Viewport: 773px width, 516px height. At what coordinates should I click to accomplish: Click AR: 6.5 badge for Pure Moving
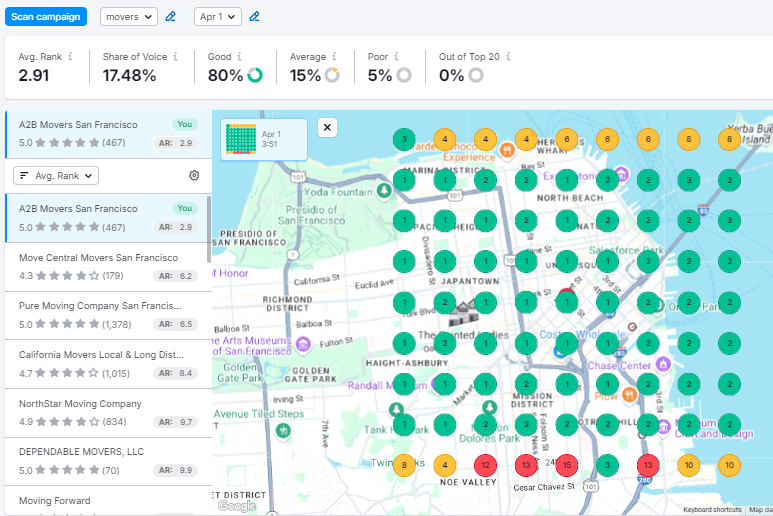[x=175, y=324]
